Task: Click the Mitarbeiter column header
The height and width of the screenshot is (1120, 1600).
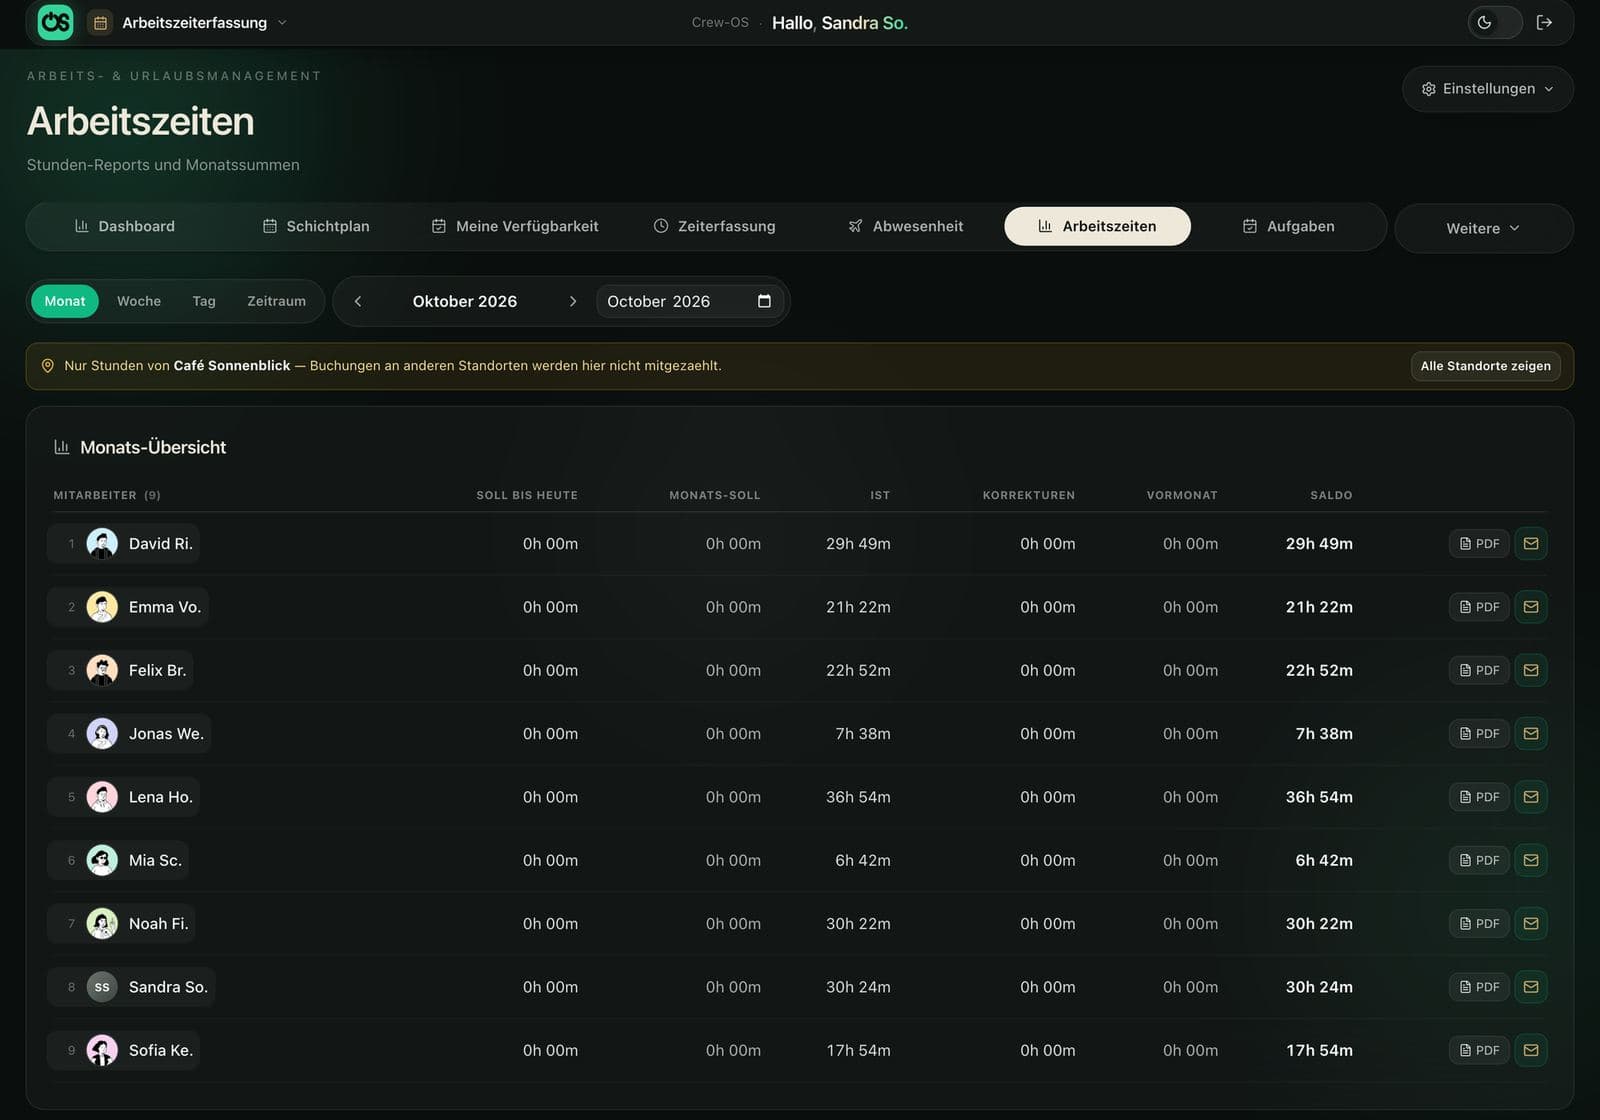Action: pyautogui.click(x=107, y=495)
